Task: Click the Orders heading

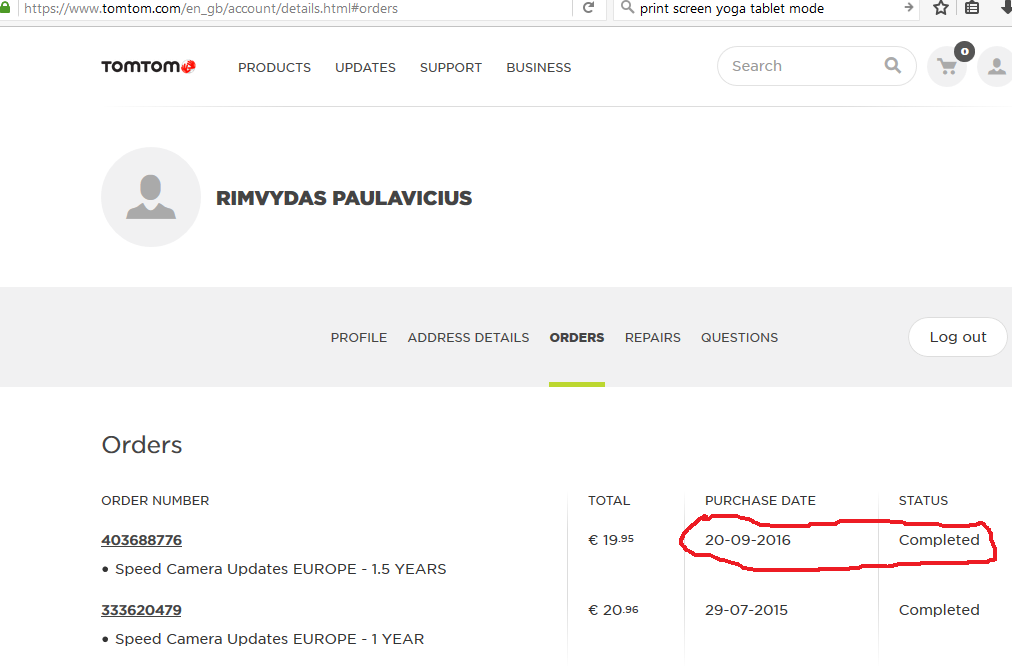Action: [142, 445]
